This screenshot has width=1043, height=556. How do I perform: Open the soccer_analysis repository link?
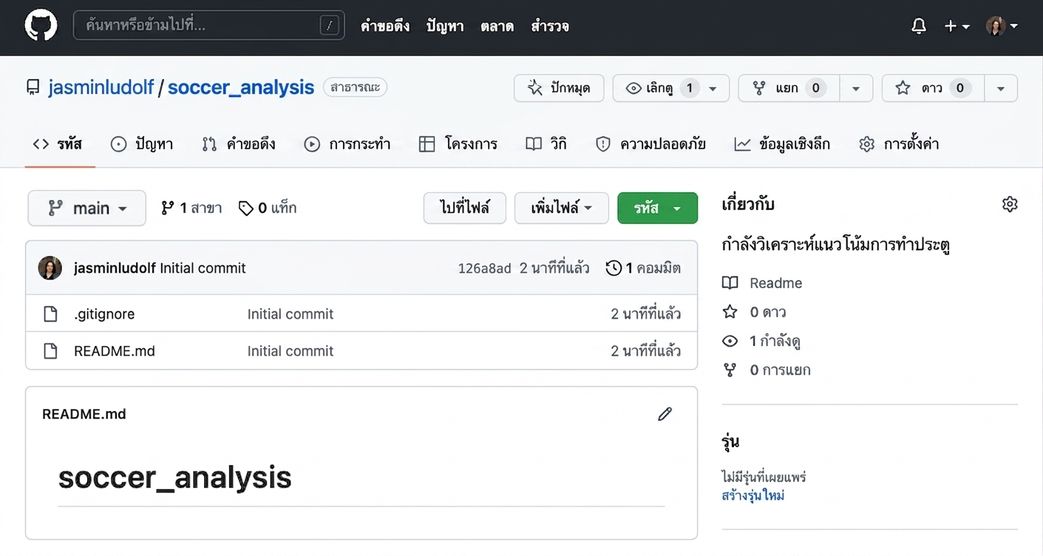click(241, 87)
